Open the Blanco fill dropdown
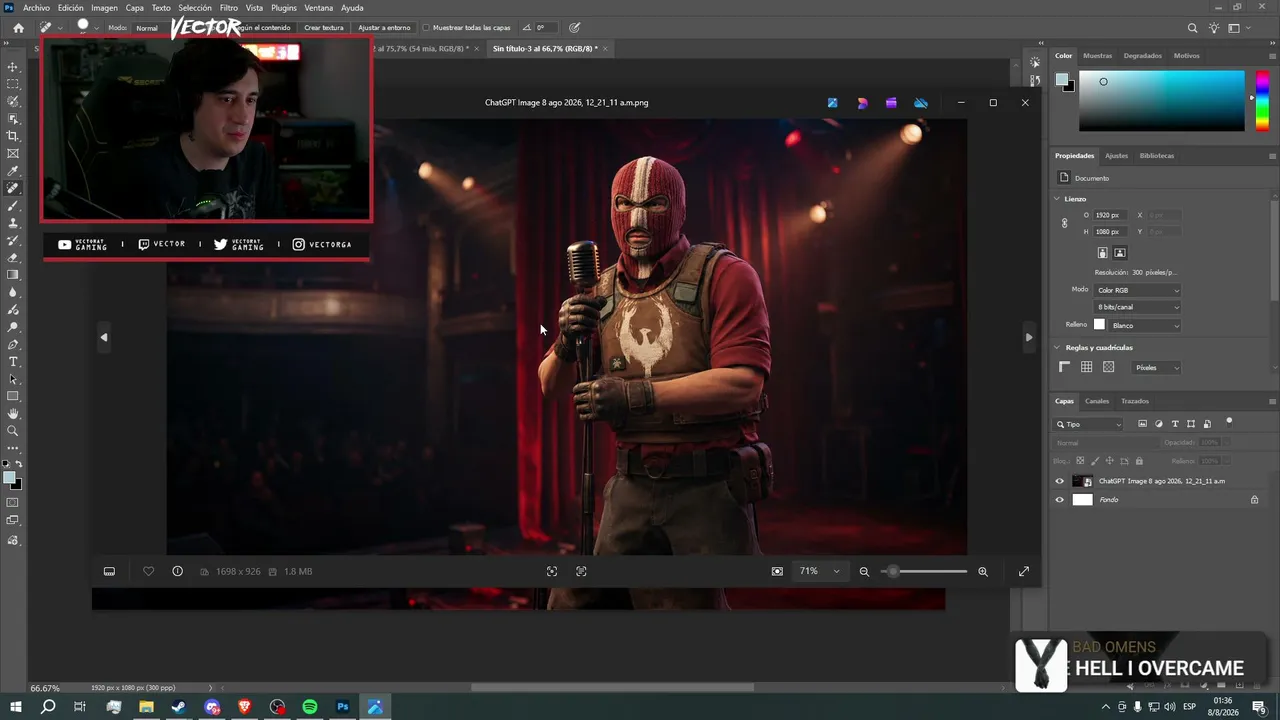The width and height of the screenshot is (1280, 720). [1146, 325]
